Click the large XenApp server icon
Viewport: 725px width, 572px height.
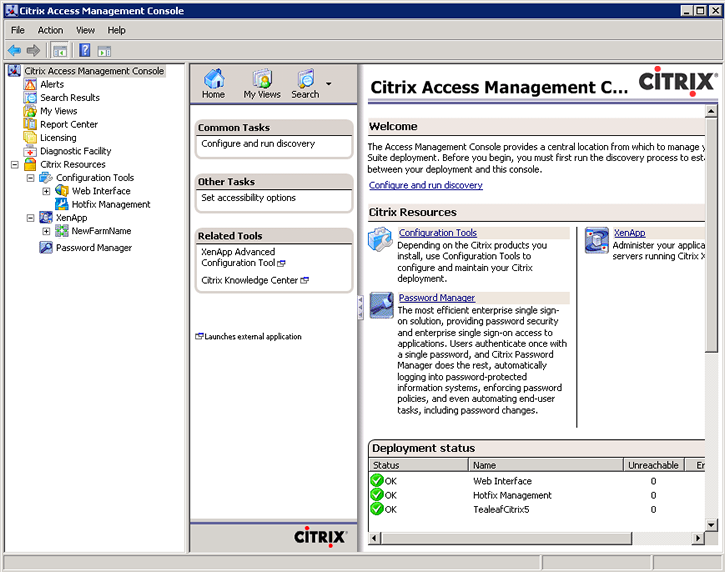point(596,240)
